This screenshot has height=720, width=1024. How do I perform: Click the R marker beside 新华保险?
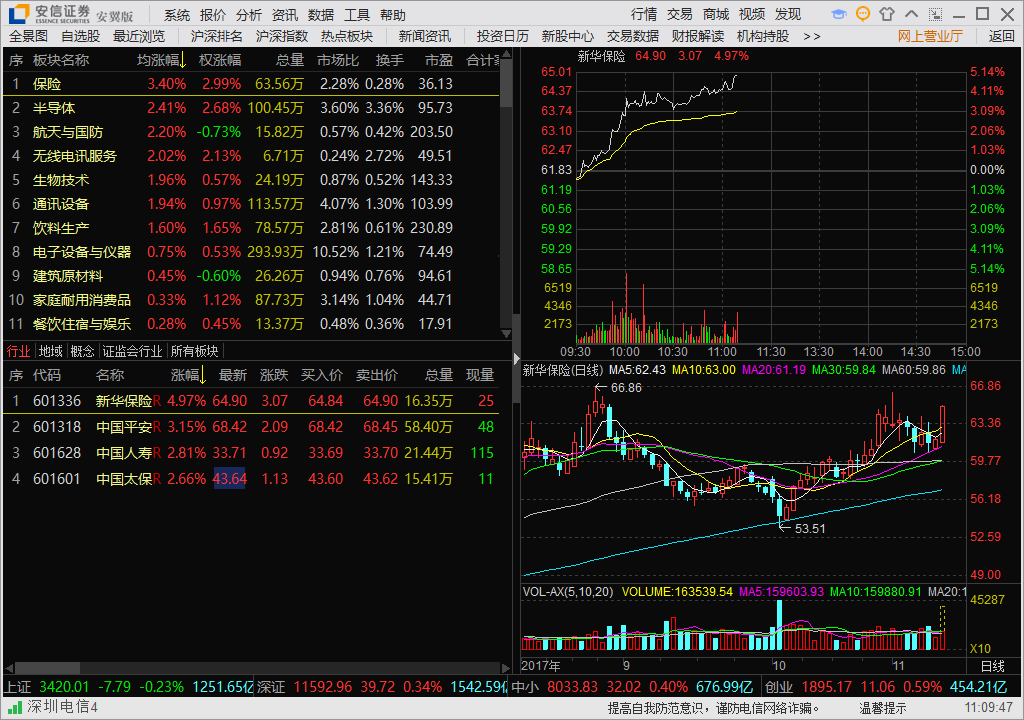(157, 401)
